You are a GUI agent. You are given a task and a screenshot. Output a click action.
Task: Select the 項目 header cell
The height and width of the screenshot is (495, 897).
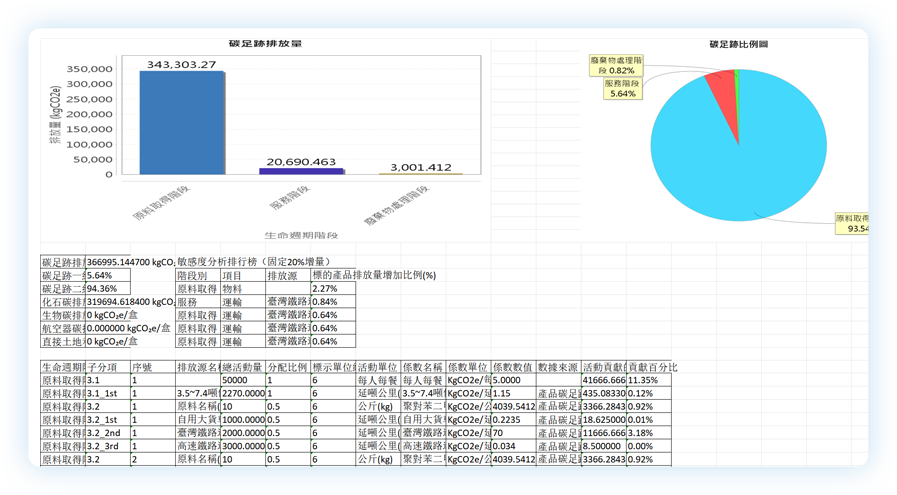click(x=243, y=275)
